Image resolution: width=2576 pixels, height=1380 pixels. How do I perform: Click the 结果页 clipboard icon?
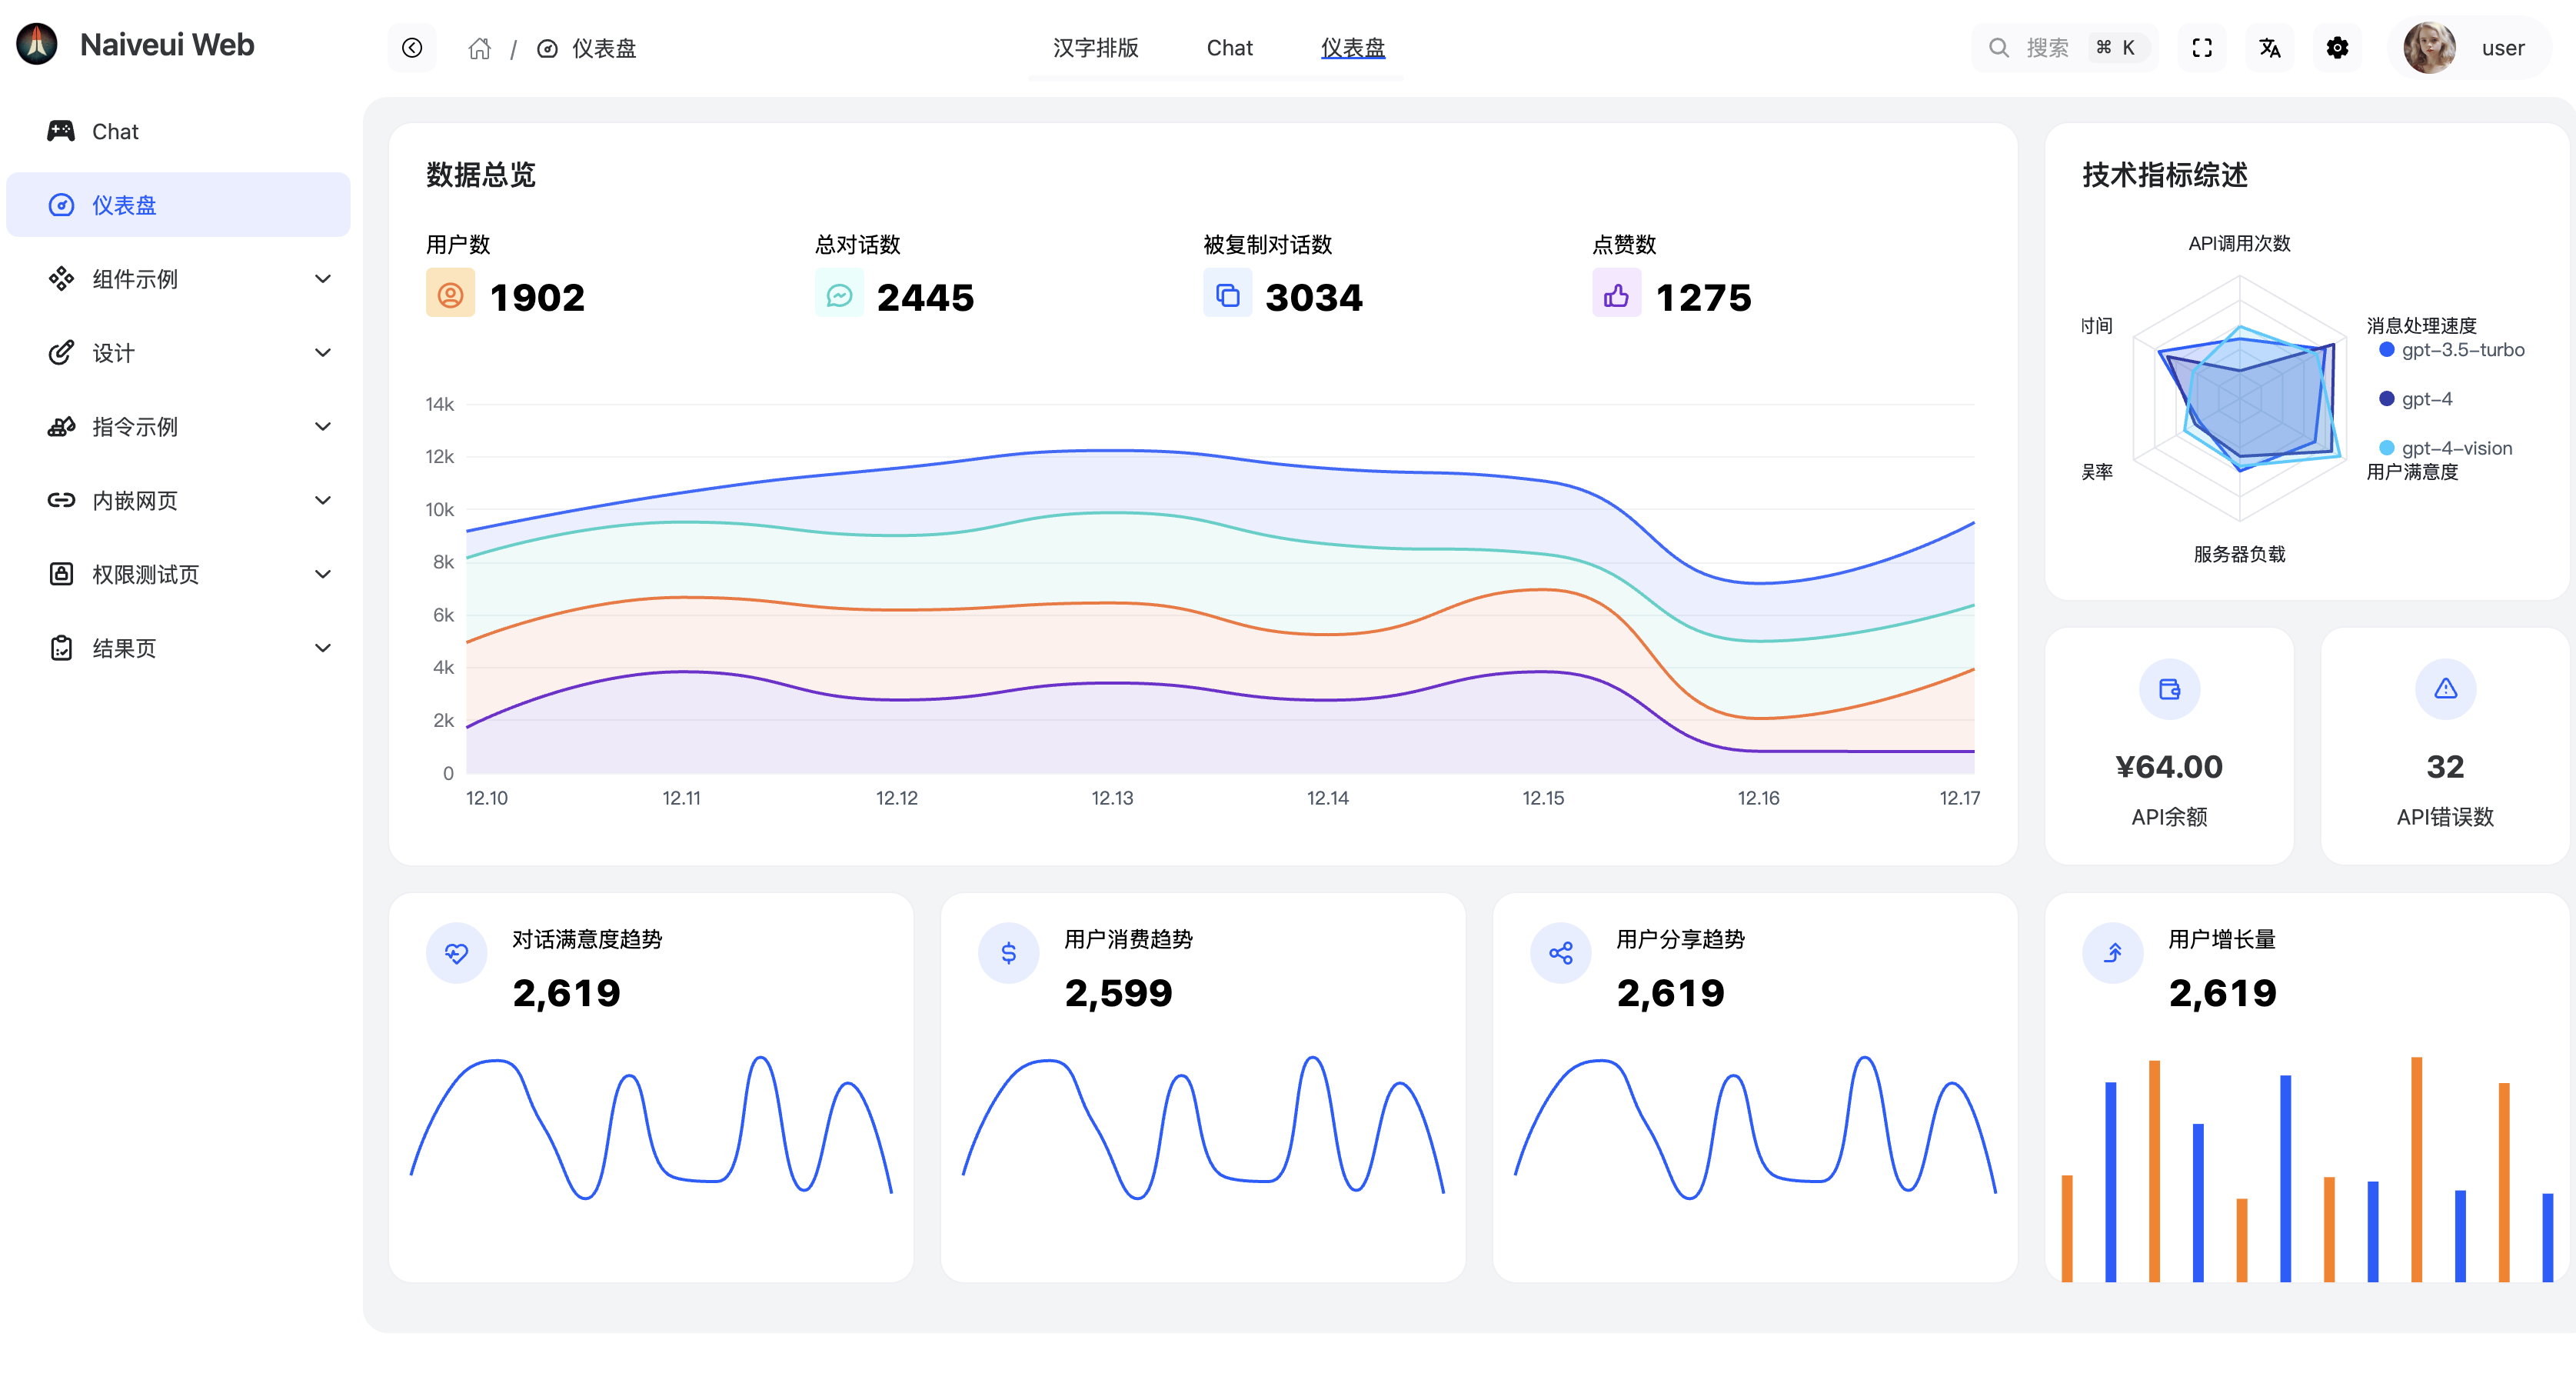(61, 649)
